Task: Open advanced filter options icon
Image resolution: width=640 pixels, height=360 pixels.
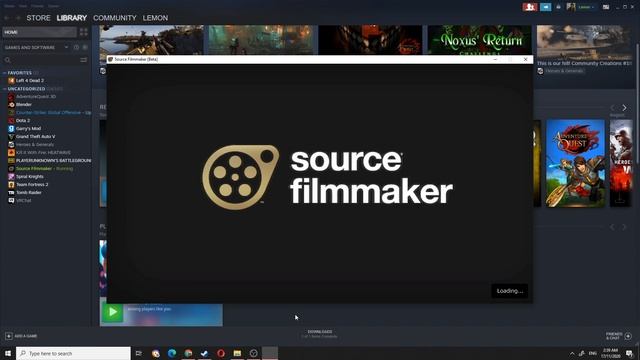Action: (x=84, y=60)
